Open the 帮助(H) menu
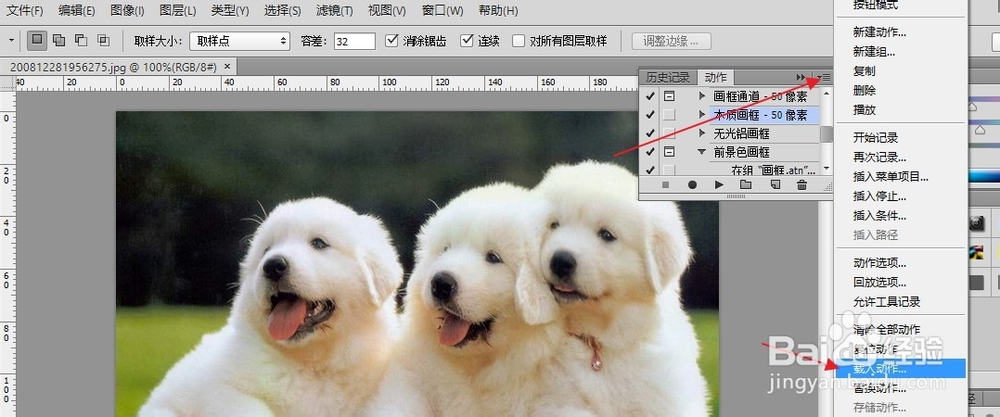The height and width of the screenshot is (417, 1000). coord(498,11)
